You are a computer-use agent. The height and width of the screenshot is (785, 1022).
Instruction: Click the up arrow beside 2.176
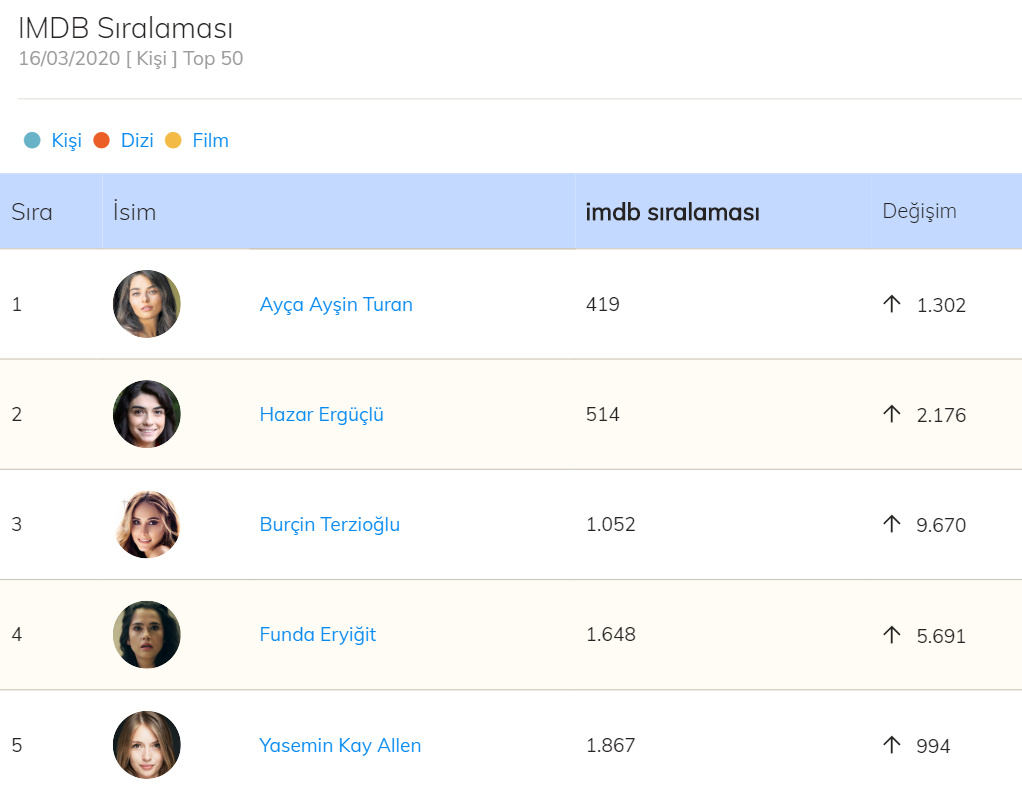[892, 414]
